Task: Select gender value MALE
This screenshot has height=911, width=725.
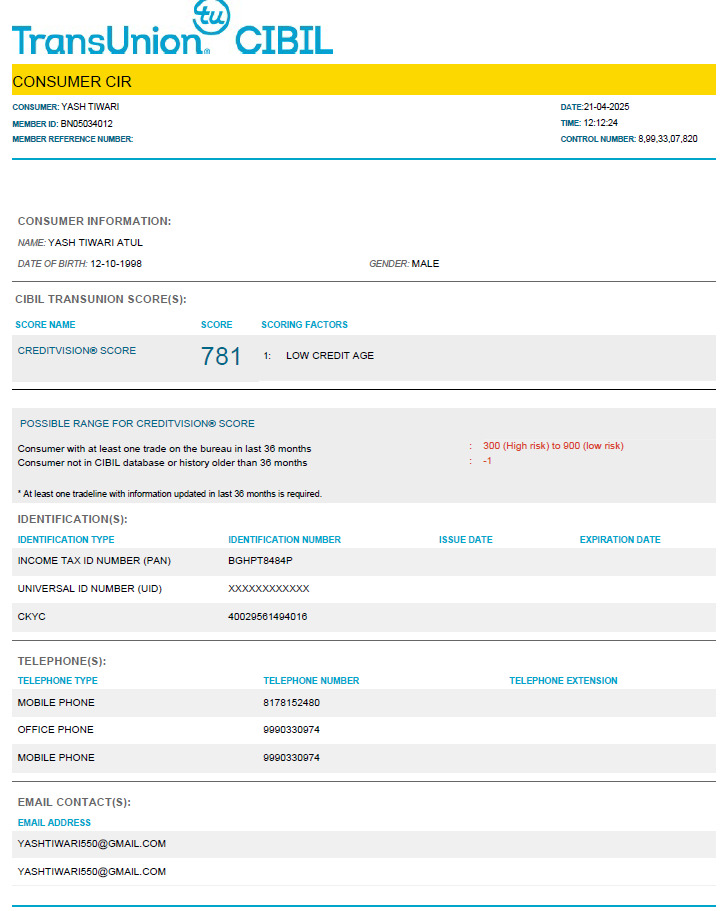Action: 425,264
